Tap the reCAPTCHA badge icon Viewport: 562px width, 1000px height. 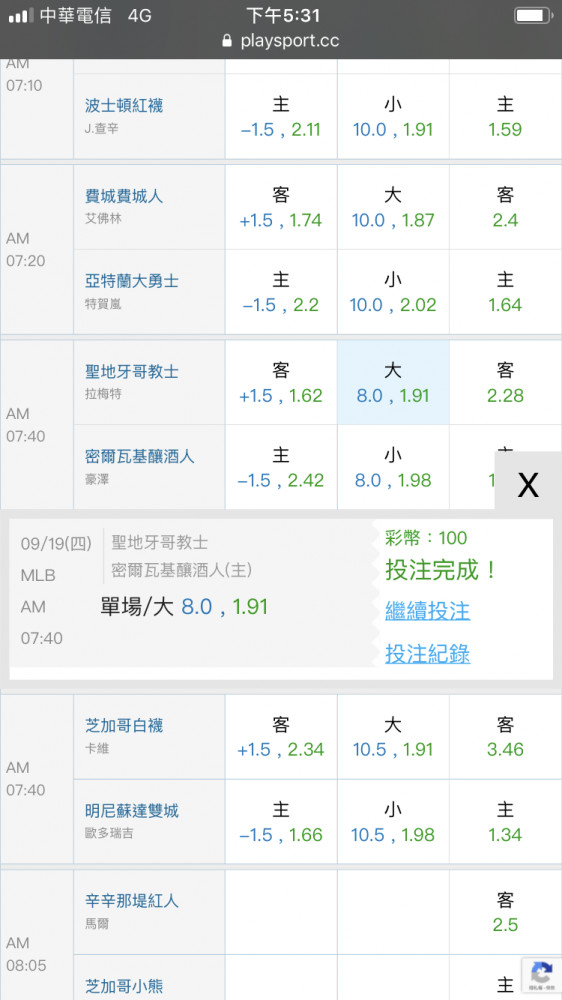click(x=541, y=976)
